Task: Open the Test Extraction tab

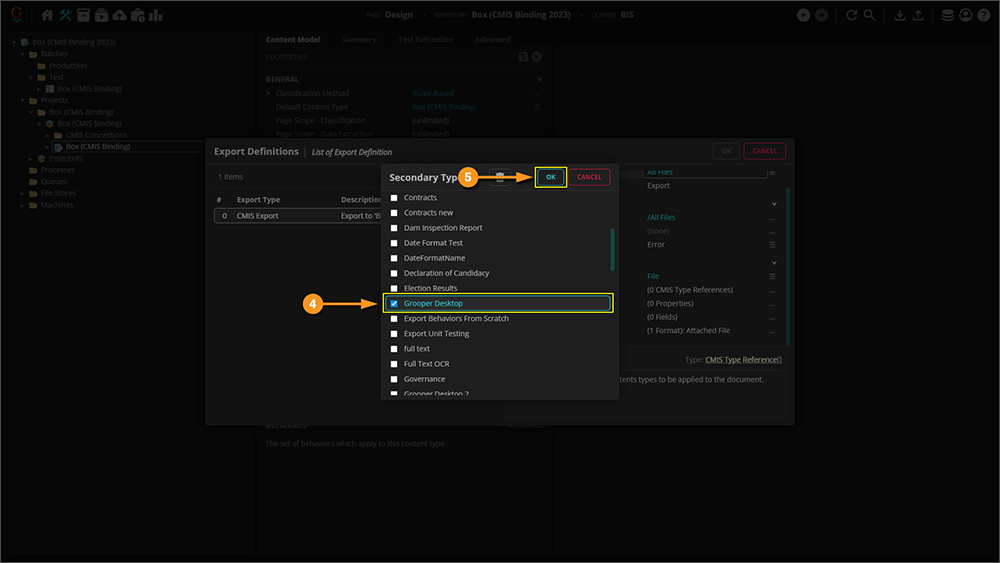Action: click(x=425, y=40)
